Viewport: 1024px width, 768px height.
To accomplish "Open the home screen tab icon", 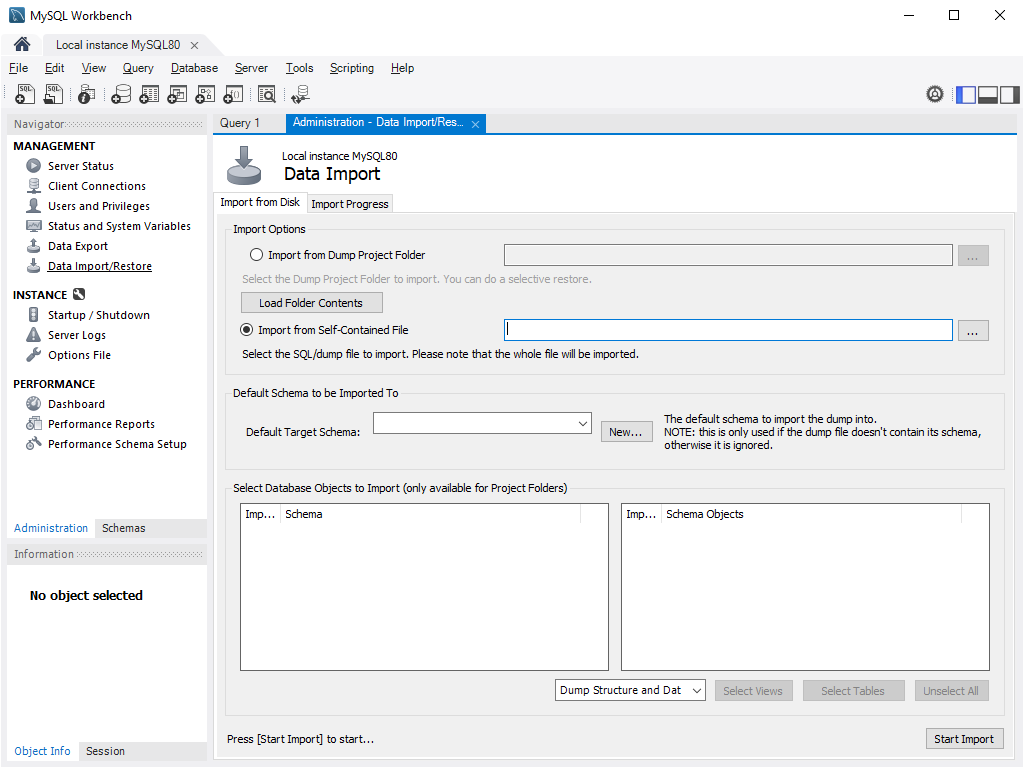I will [22, 44].
